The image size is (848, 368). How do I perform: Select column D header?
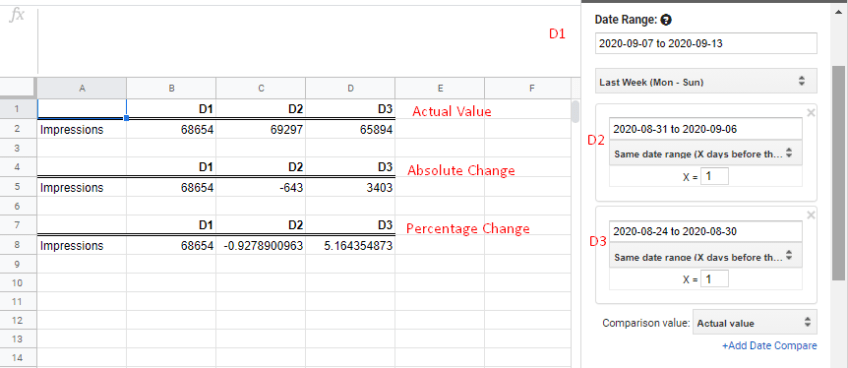[350, 88]
